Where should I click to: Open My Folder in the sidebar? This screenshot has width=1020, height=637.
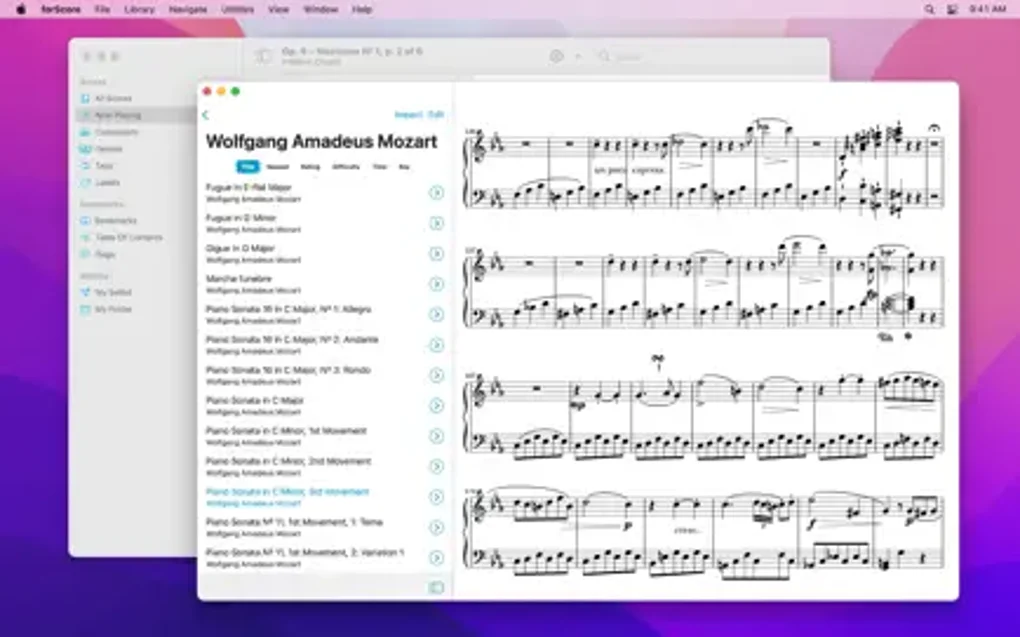point(112,309)
